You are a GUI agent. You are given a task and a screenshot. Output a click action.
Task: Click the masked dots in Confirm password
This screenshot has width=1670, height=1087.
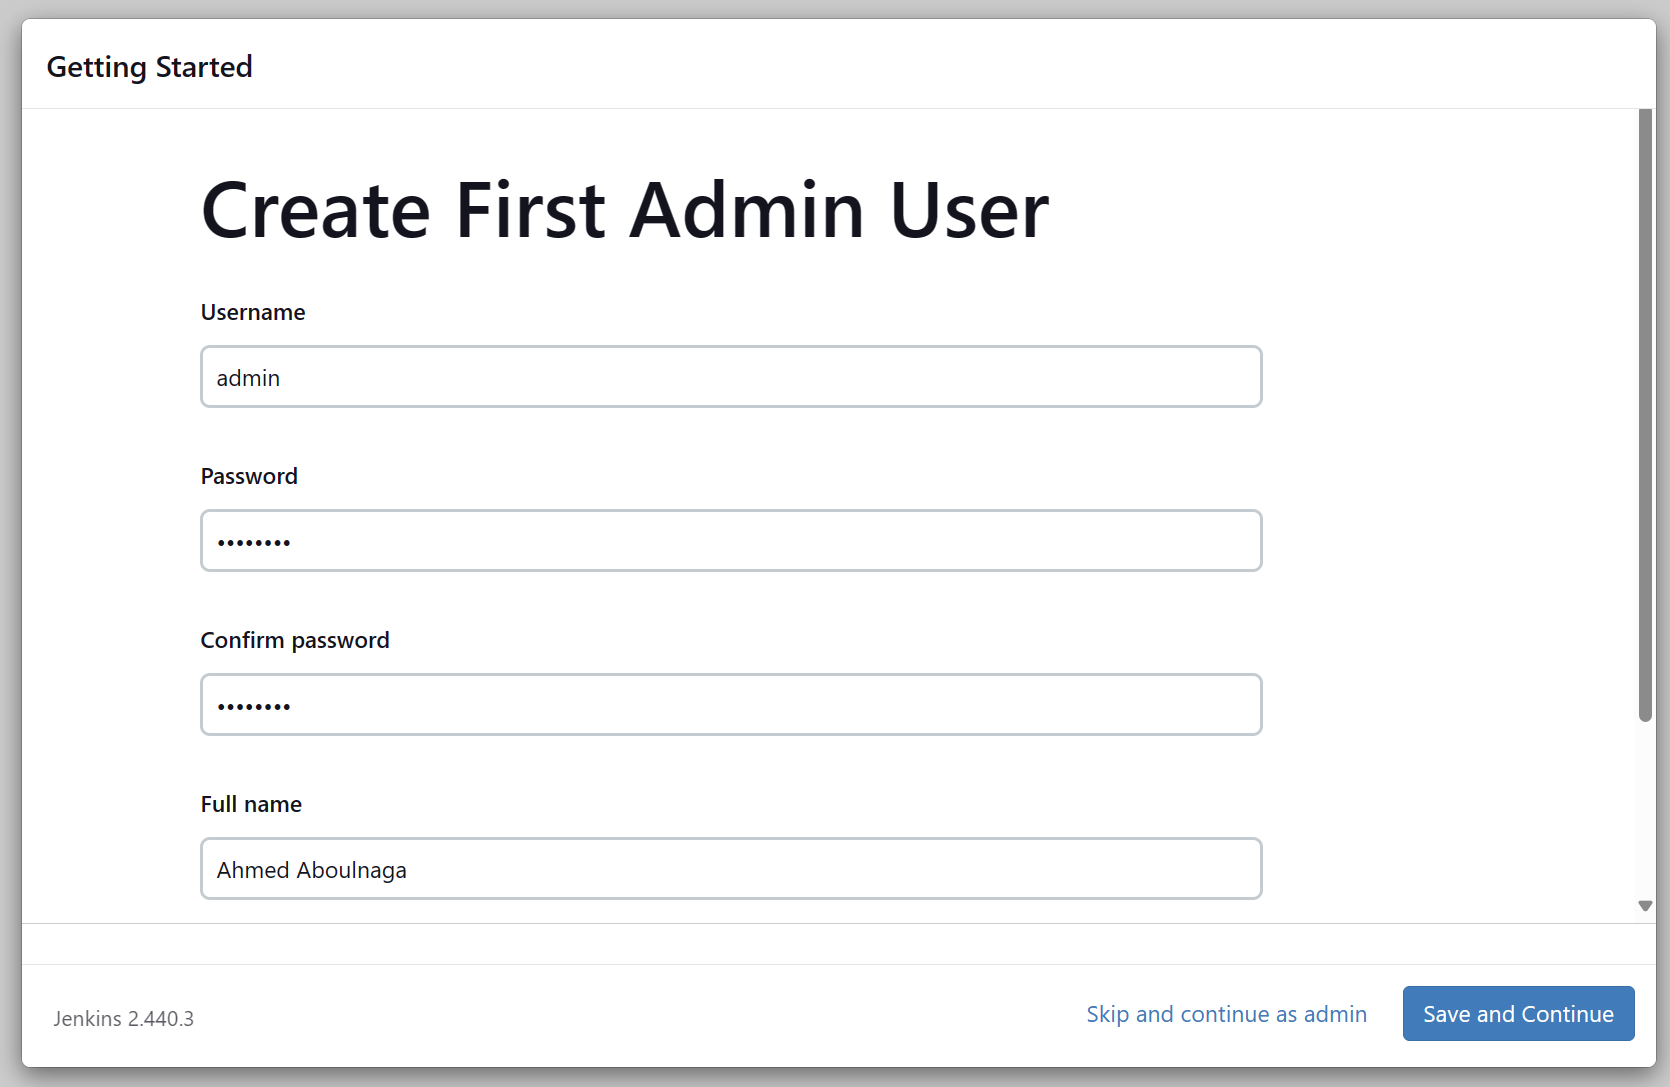click(254, 707)
